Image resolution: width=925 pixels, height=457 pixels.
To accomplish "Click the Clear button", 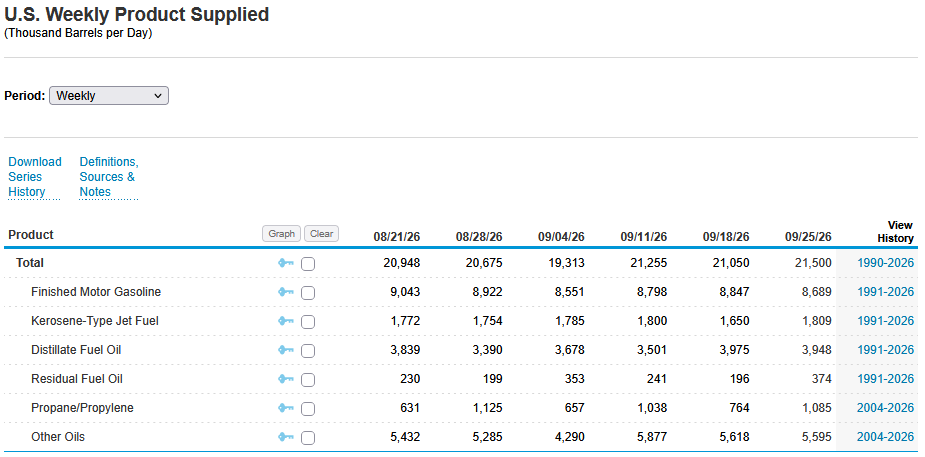I will [x=322, y=234].
